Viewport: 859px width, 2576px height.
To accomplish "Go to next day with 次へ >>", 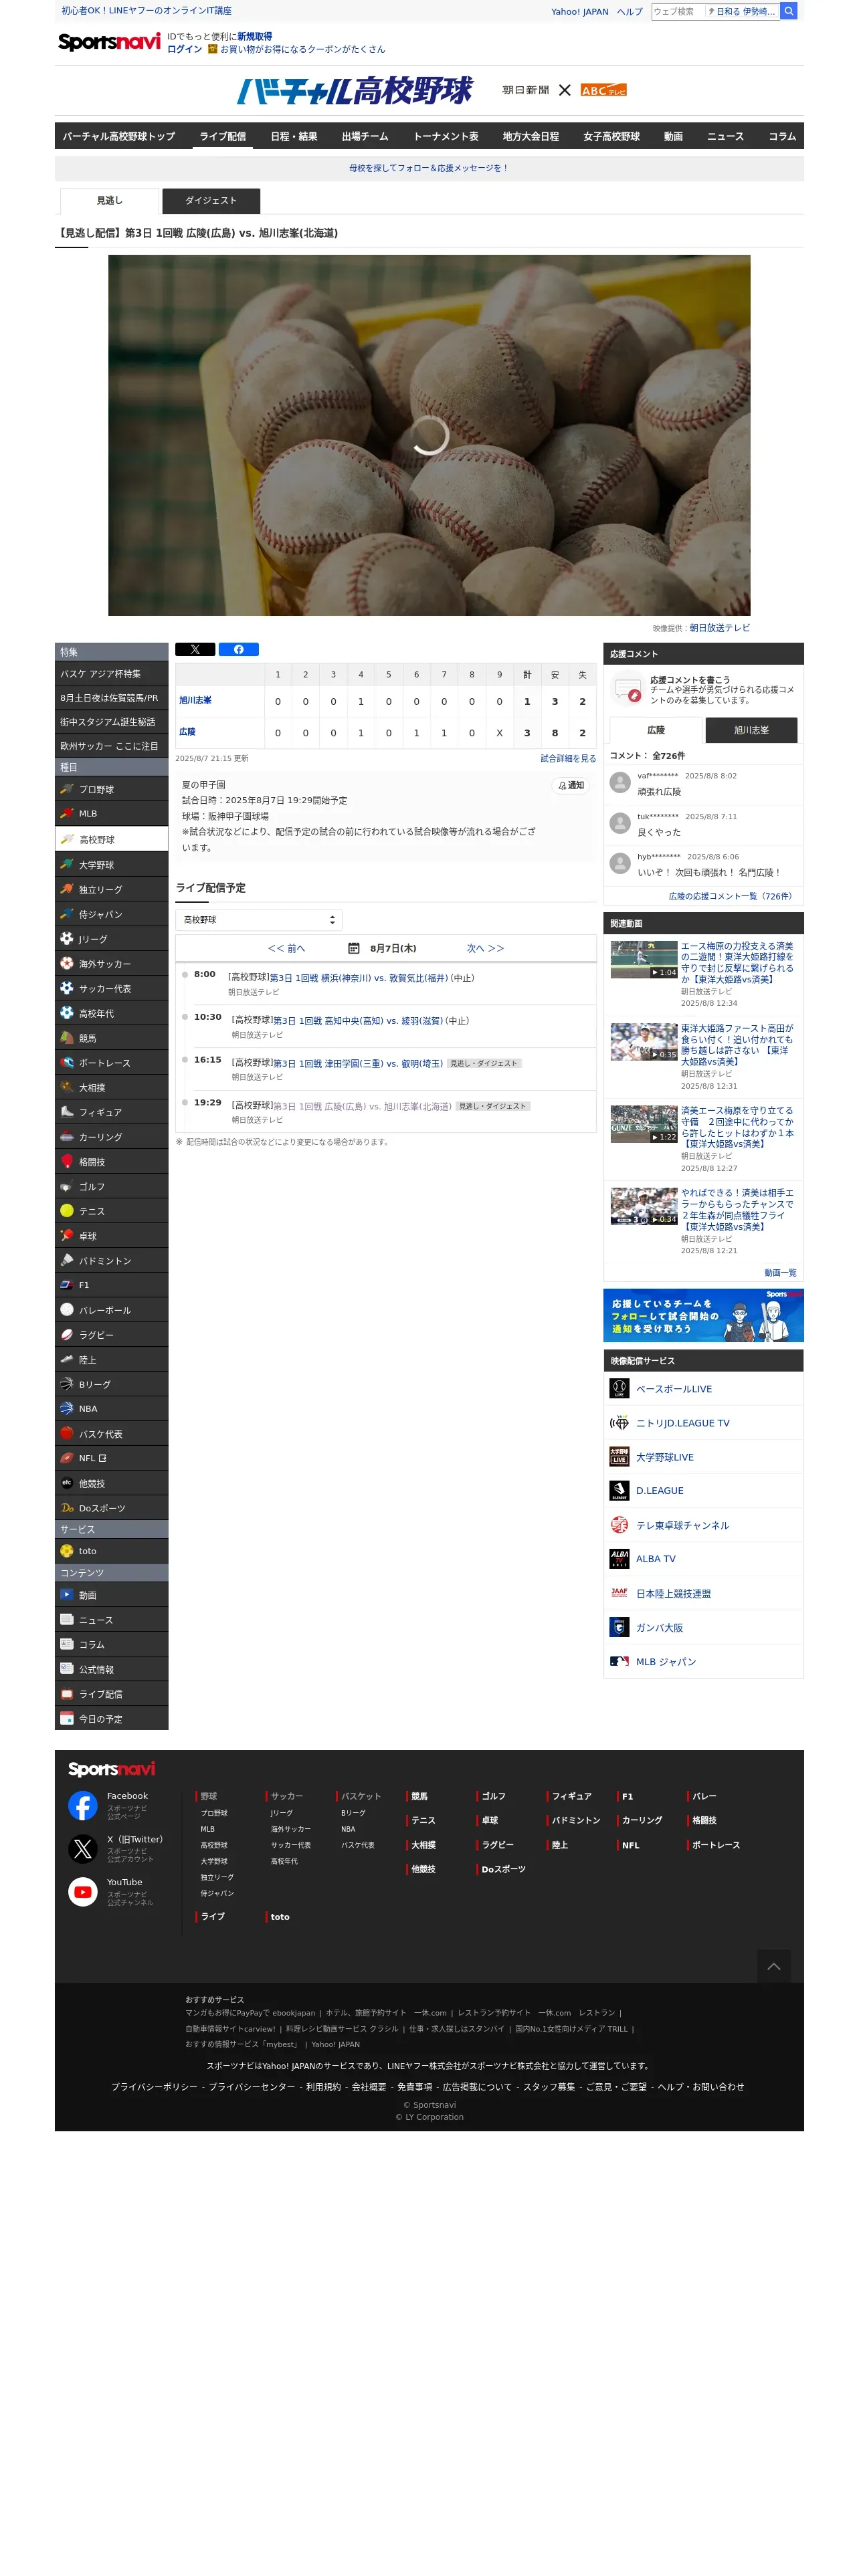I will 485,948.
